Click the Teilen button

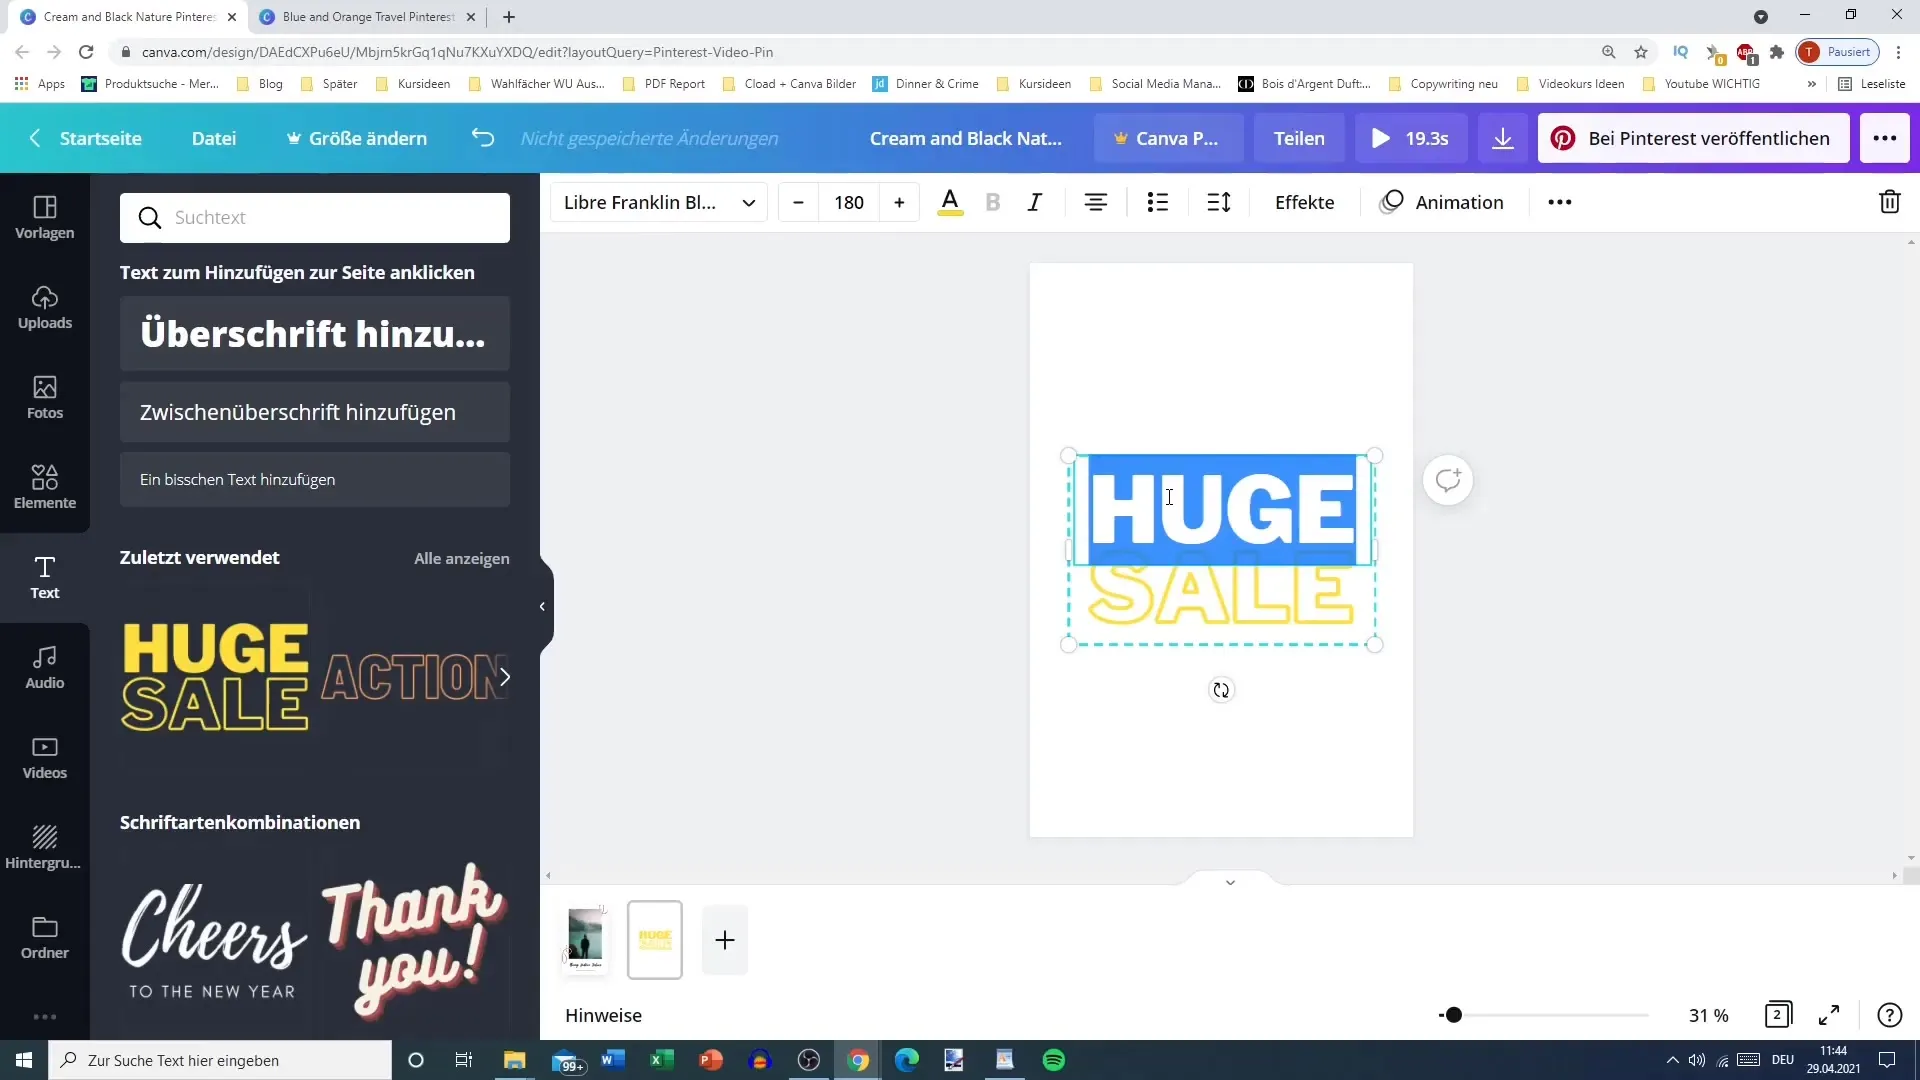pos(1298,138)
